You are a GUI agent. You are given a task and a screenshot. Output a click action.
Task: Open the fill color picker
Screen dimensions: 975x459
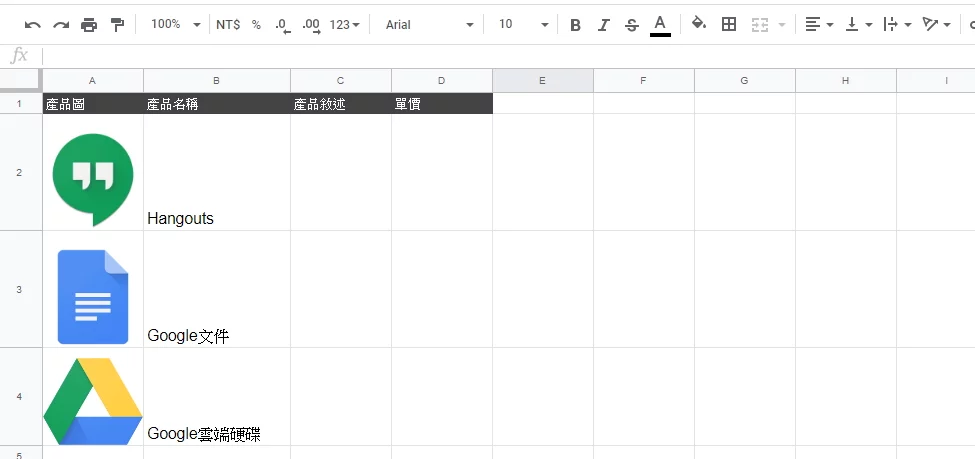[x=699, y=24]
